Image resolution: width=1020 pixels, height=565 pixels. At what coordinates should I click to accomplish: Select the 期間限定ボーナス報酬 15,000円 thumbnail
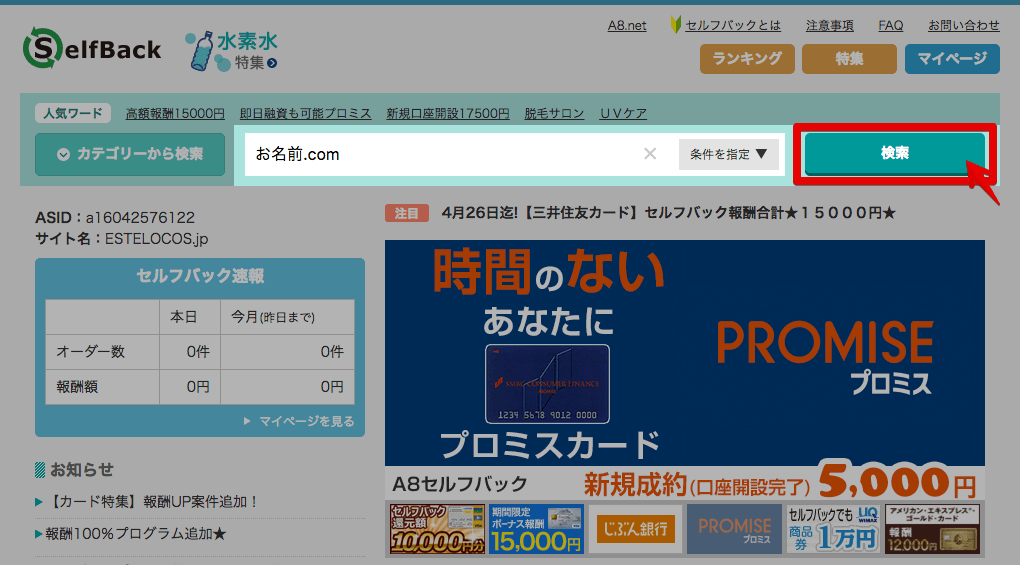click(537, 529)
